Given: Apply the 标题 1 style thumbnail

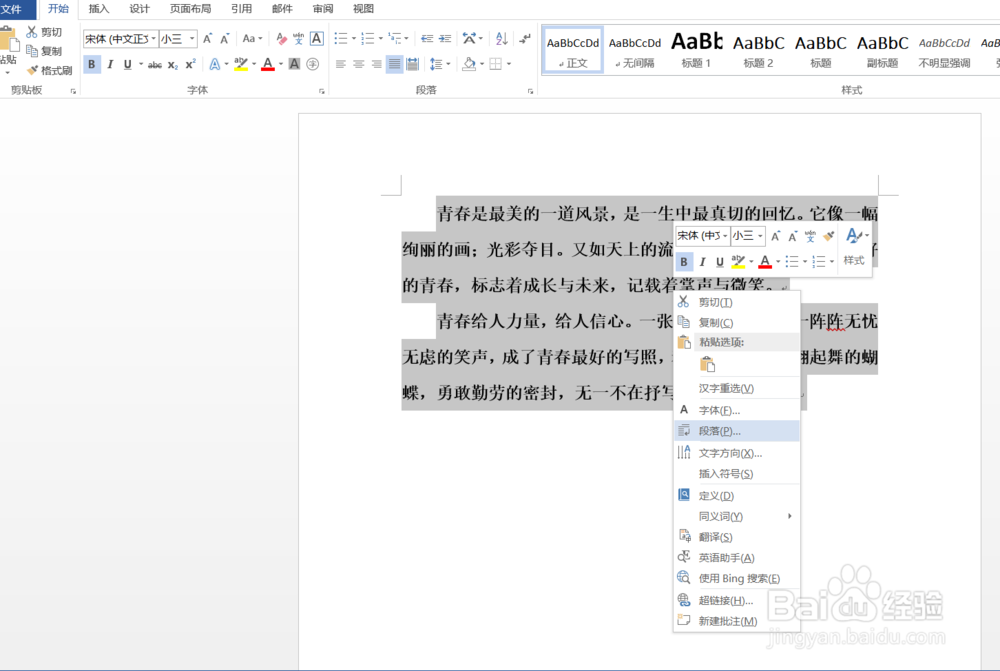Looking at the screenshot, I should (697, 49).
